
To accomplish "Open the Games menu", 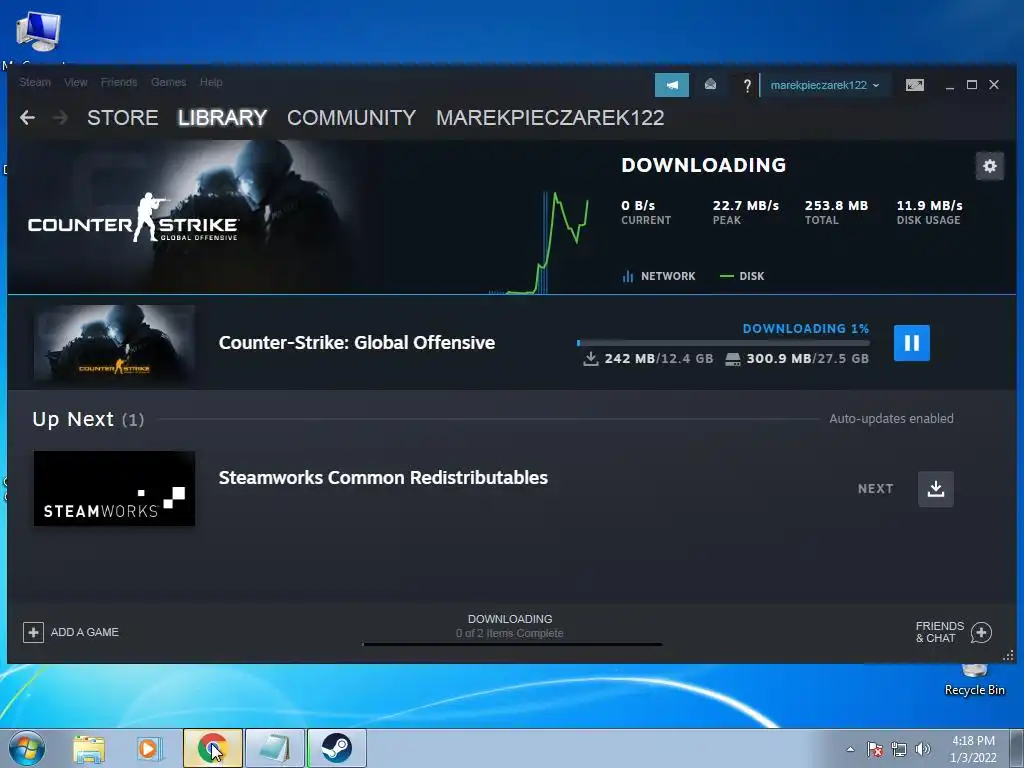I will [168, 82].
